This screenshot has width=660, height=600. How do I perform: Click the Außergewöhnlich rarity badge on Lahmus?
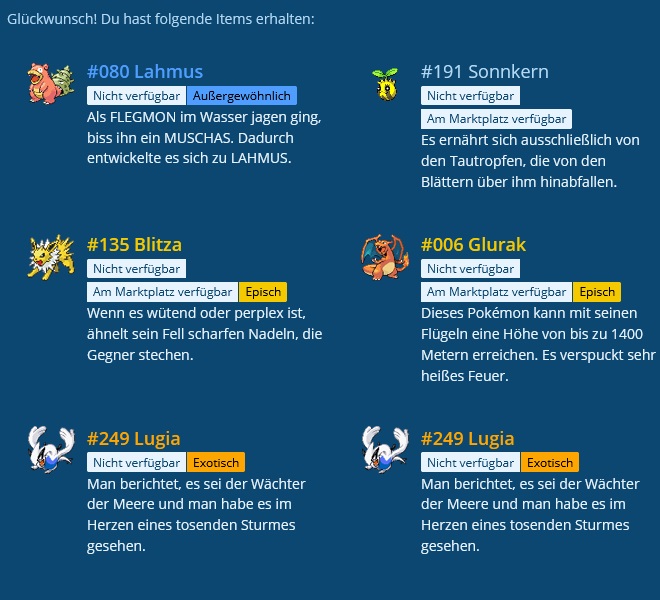(x=241, y=96)
